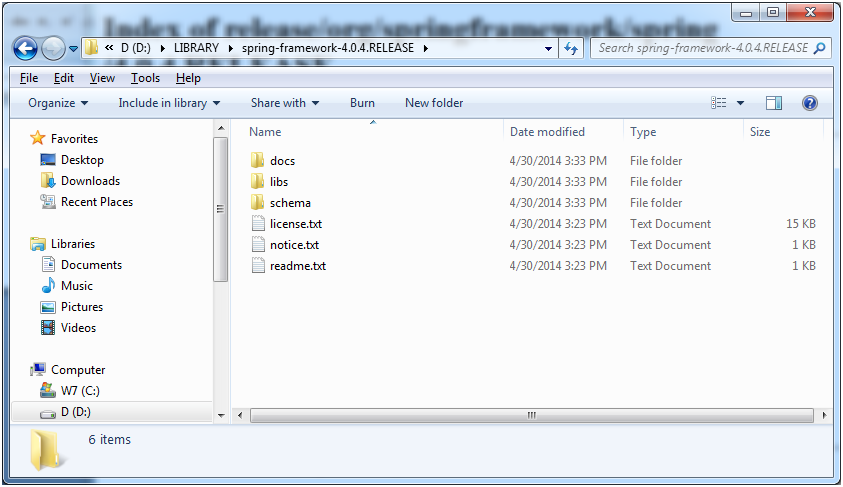
Task: Click the folder icon in address bar
Action: [x=92, y=48]
